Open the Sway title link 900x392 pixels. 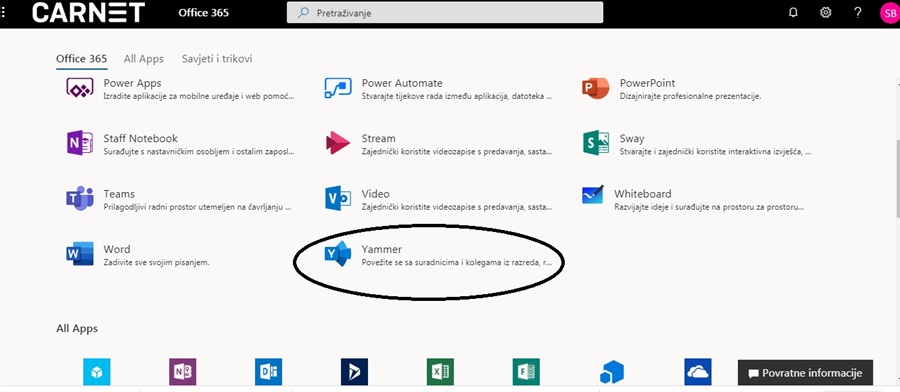(x=632, y=138)
